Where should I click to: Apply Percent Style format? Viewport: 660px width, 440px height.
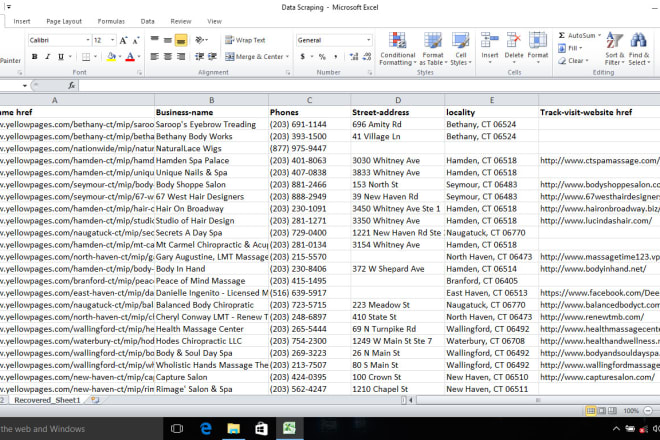click(x=322, y=56)
